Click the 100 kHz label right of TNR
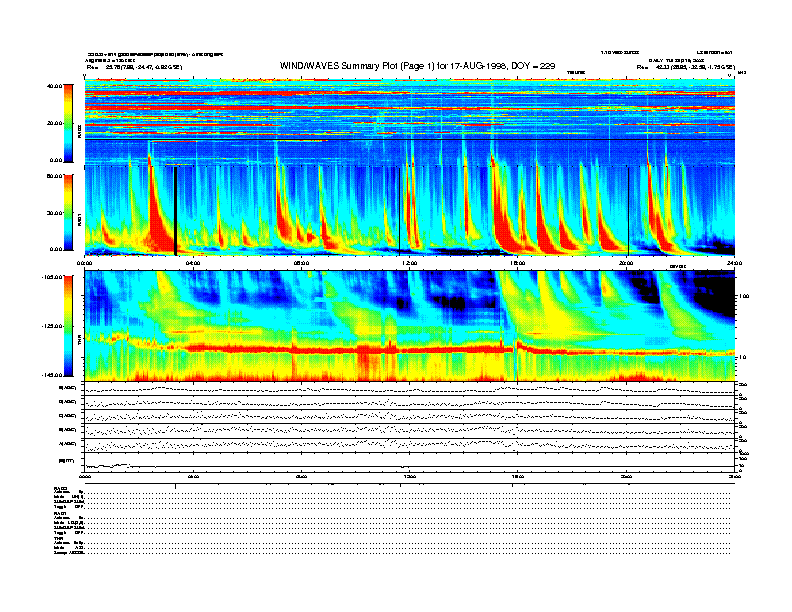 (x=743, y=296)
